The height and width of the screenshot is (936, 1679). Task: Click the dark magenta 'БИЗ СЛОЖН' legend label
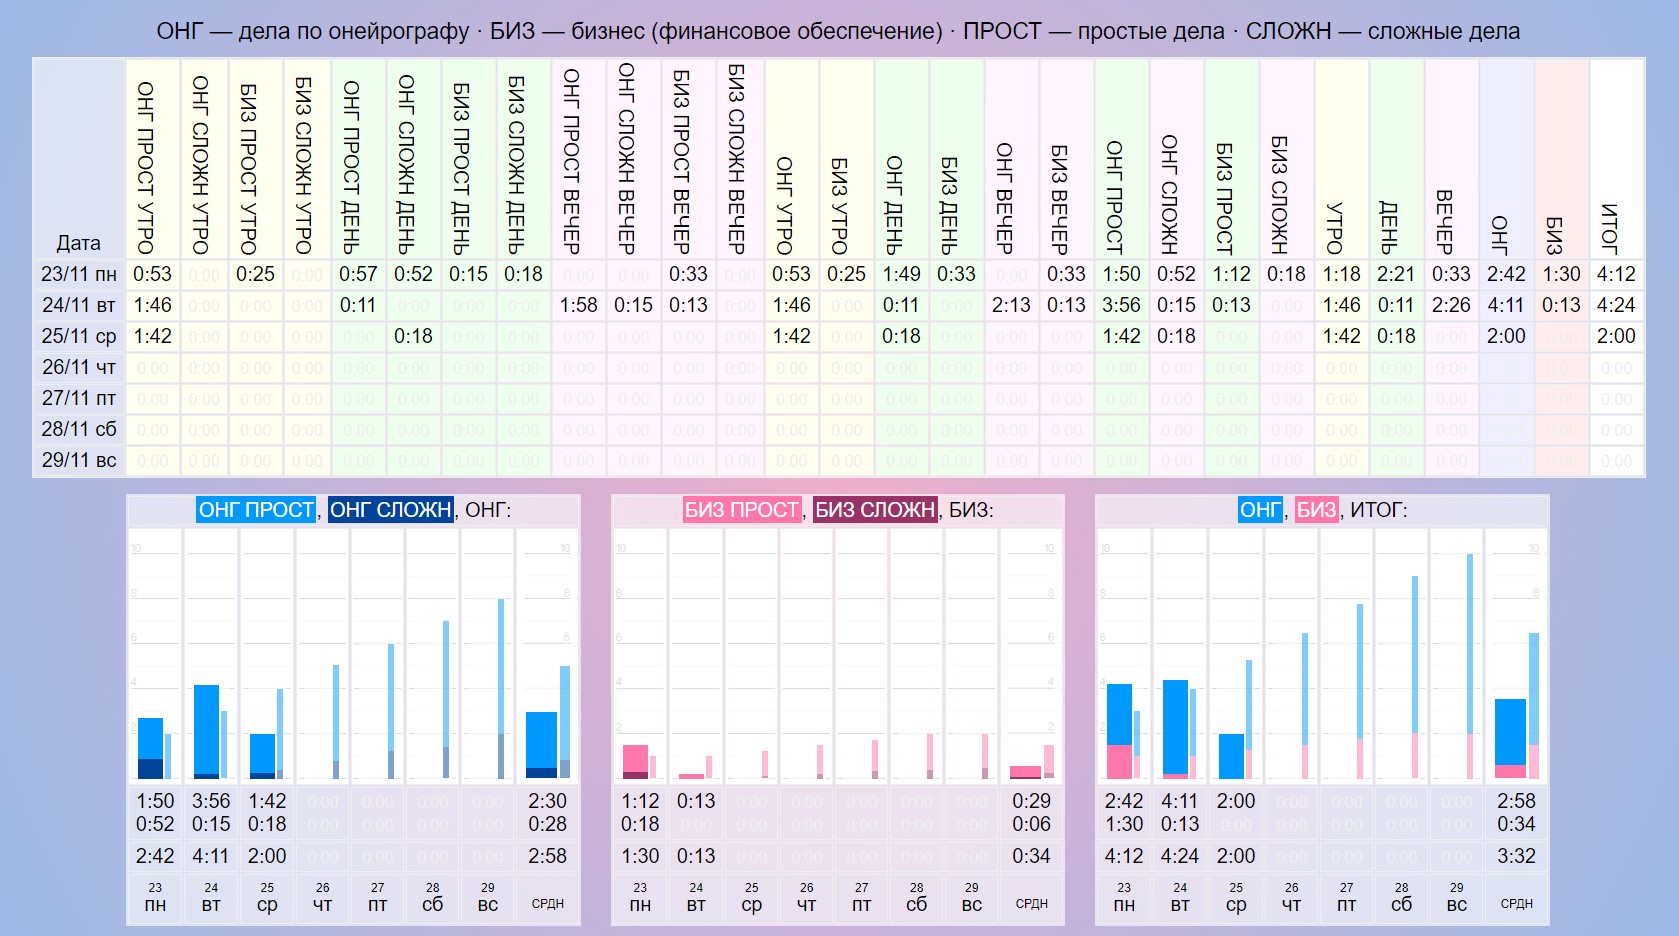point(875,510)
